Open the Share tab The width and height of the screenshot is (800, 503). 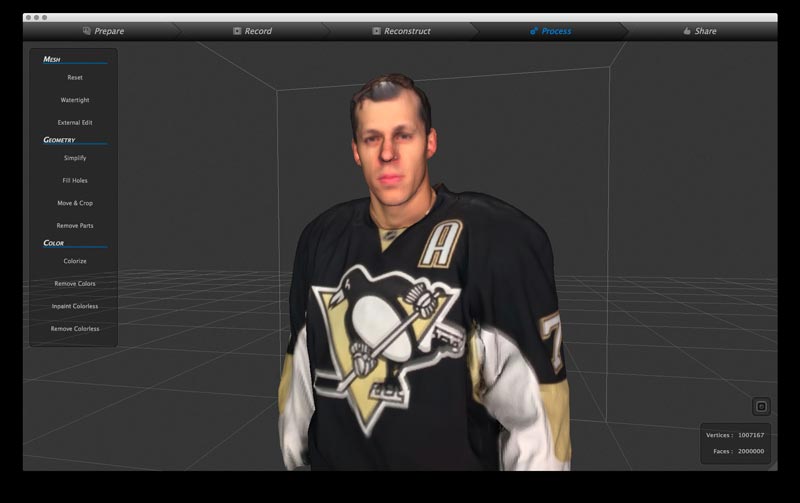click(699, 31)
